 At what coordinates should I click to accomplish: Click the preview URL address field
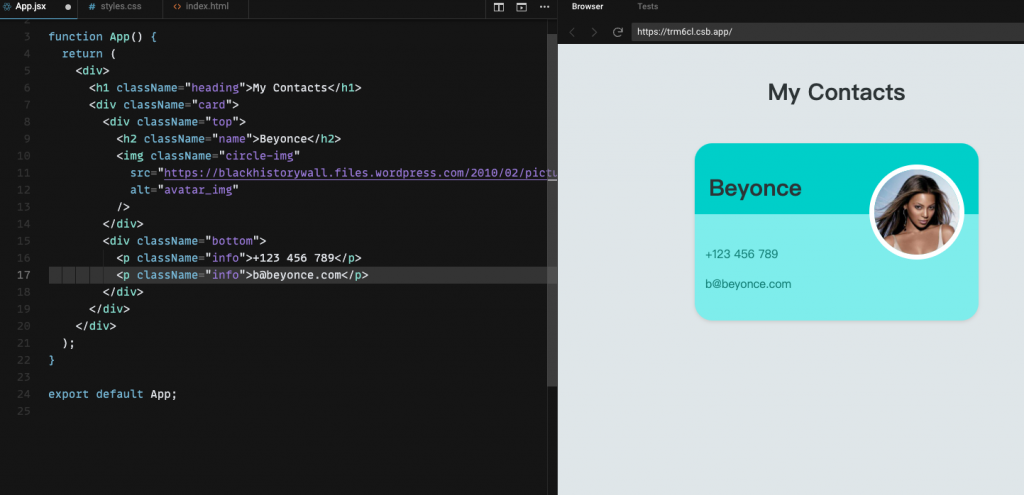tap(827, 32)
